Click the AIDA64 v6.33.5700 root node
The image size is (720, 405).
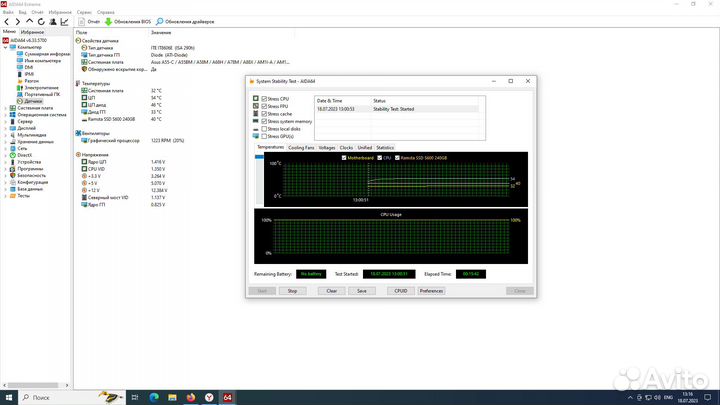[x=28, y=40]
